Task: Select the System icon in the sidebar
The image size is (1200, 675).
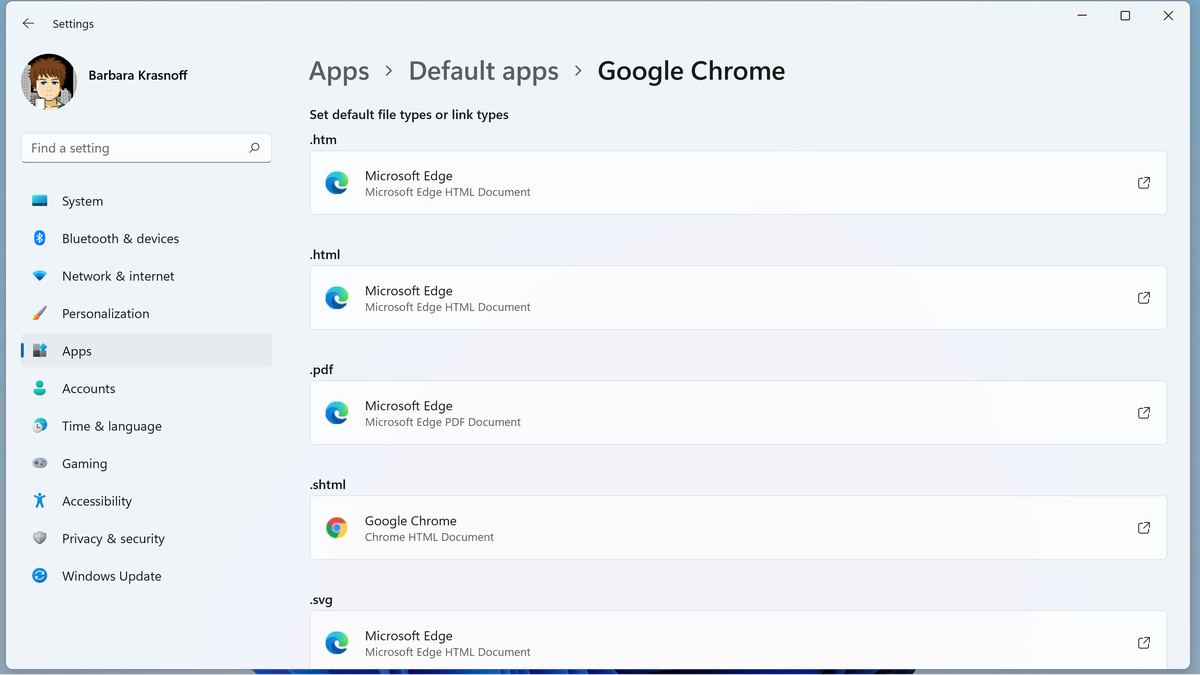Action: [x=40, y=201]
